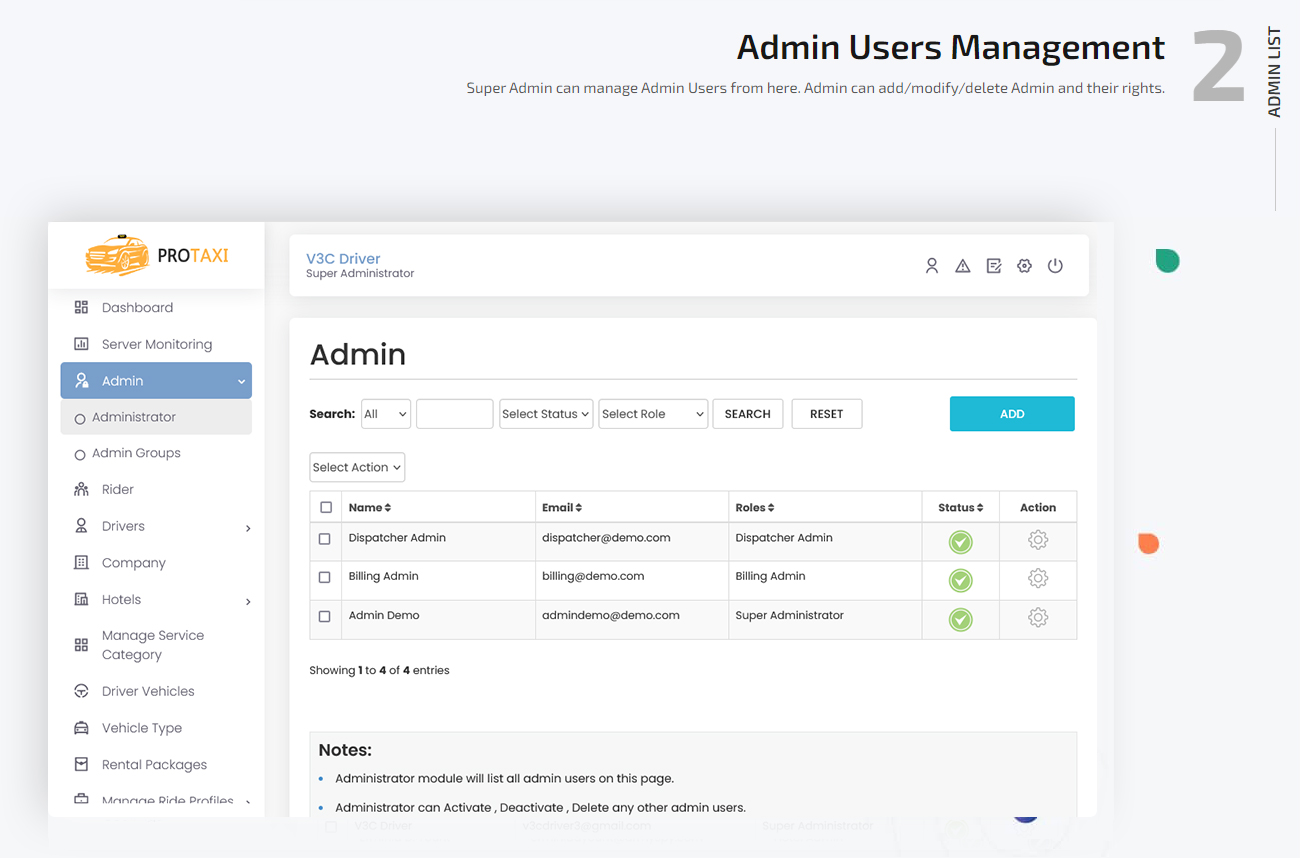
Task: Check the Dispatcher Admin row checkbox
Action: point(324,539)
